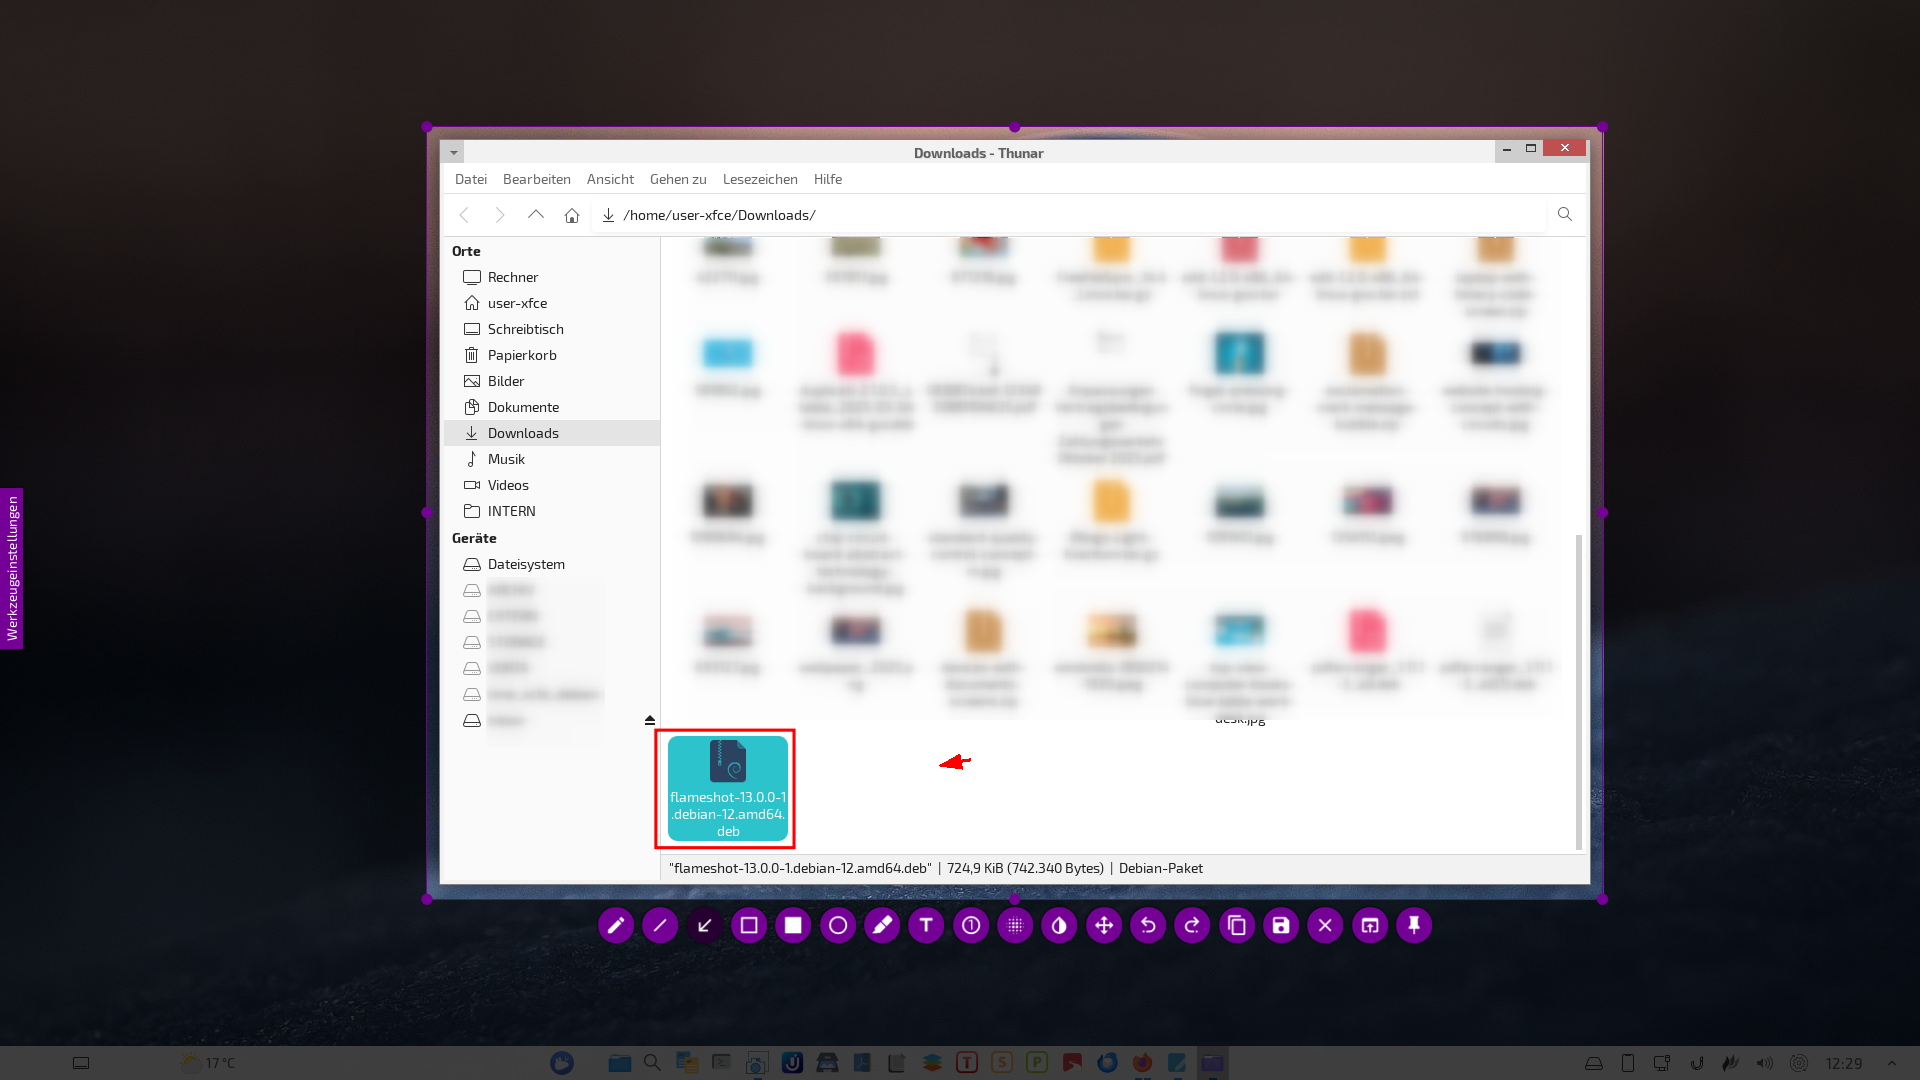Go back in Thunar history
The width and height of the screenshot is (1920, 1080).
click(x=464, y=215)
